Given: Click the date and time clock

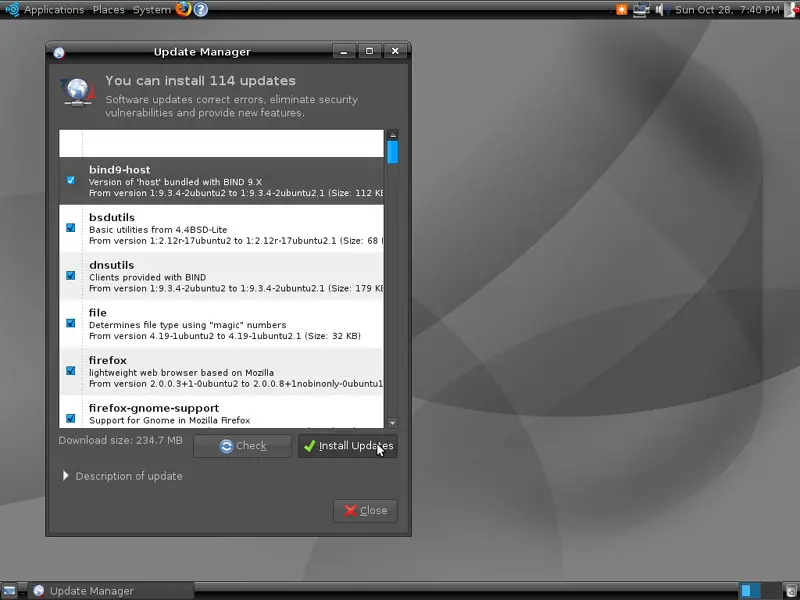Looking at the screenshot, I should tap(727, 10).
